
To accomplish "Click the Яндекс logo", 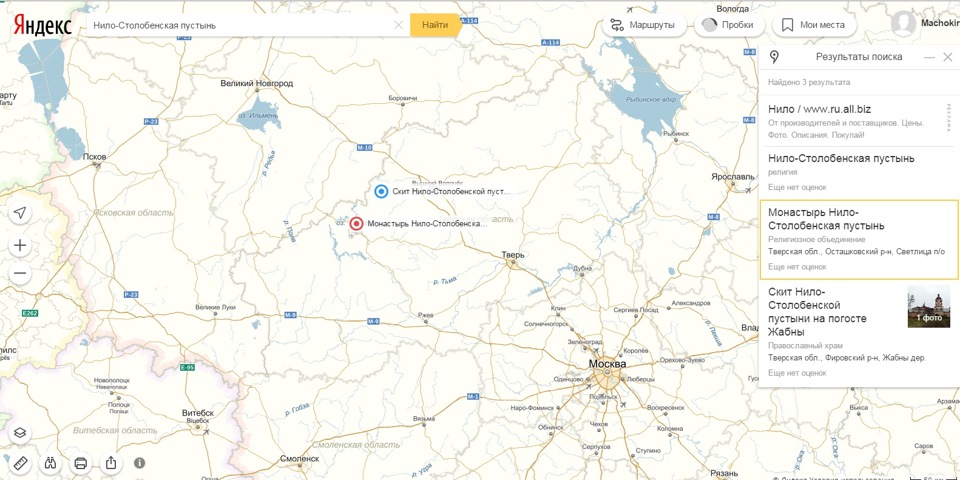I will pos(43,25).
